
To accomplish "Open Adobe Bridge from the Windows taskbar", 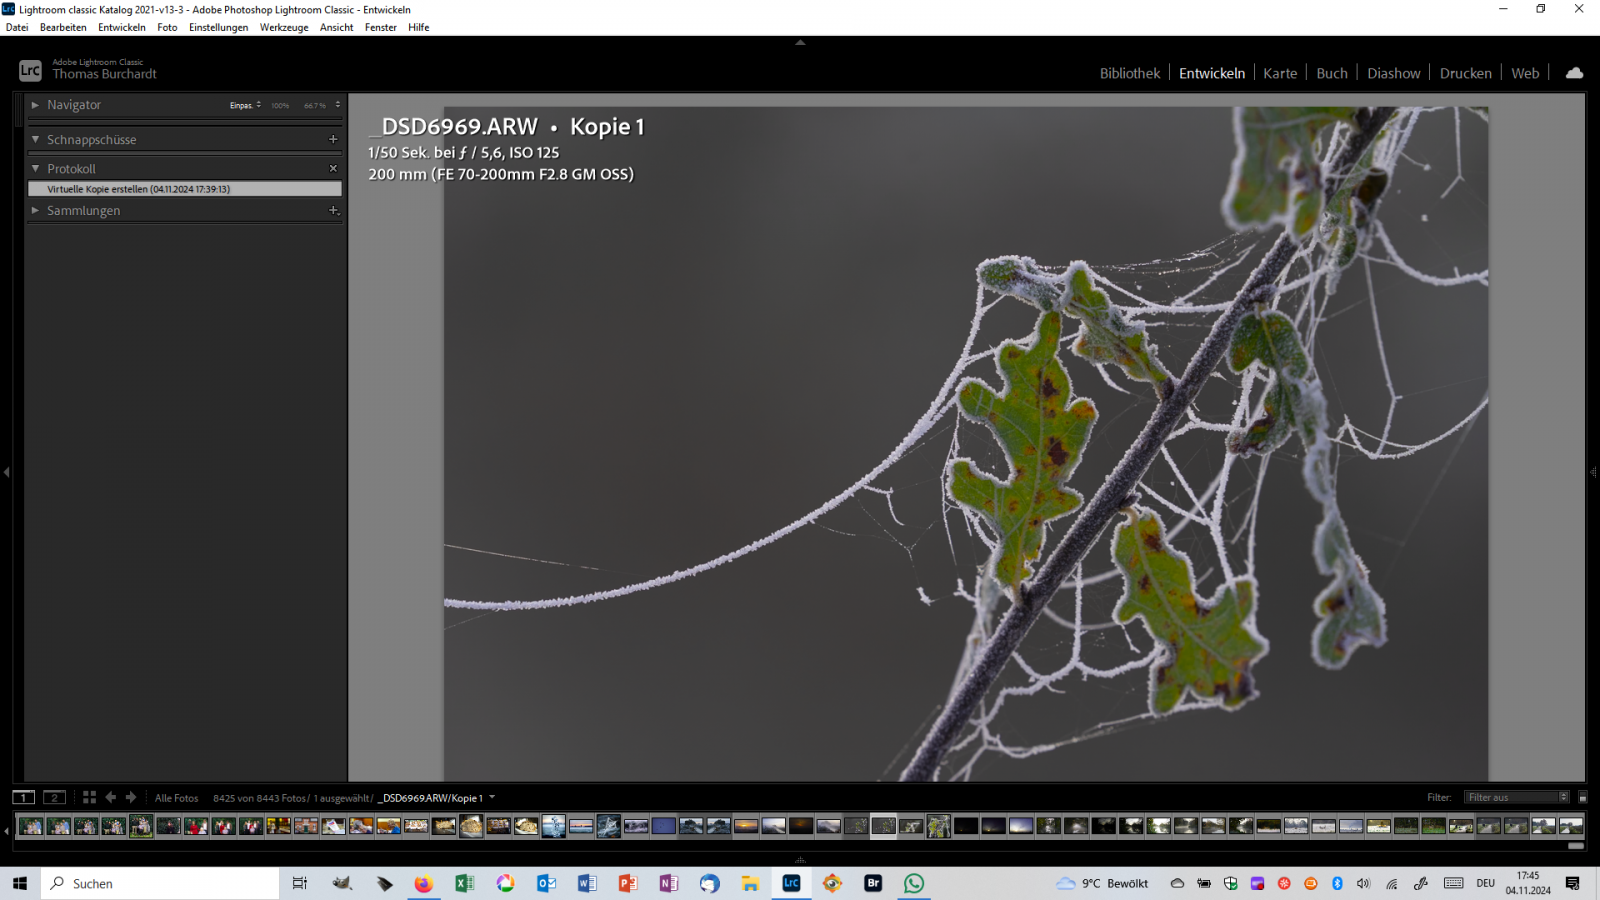I will coord(873,883).
